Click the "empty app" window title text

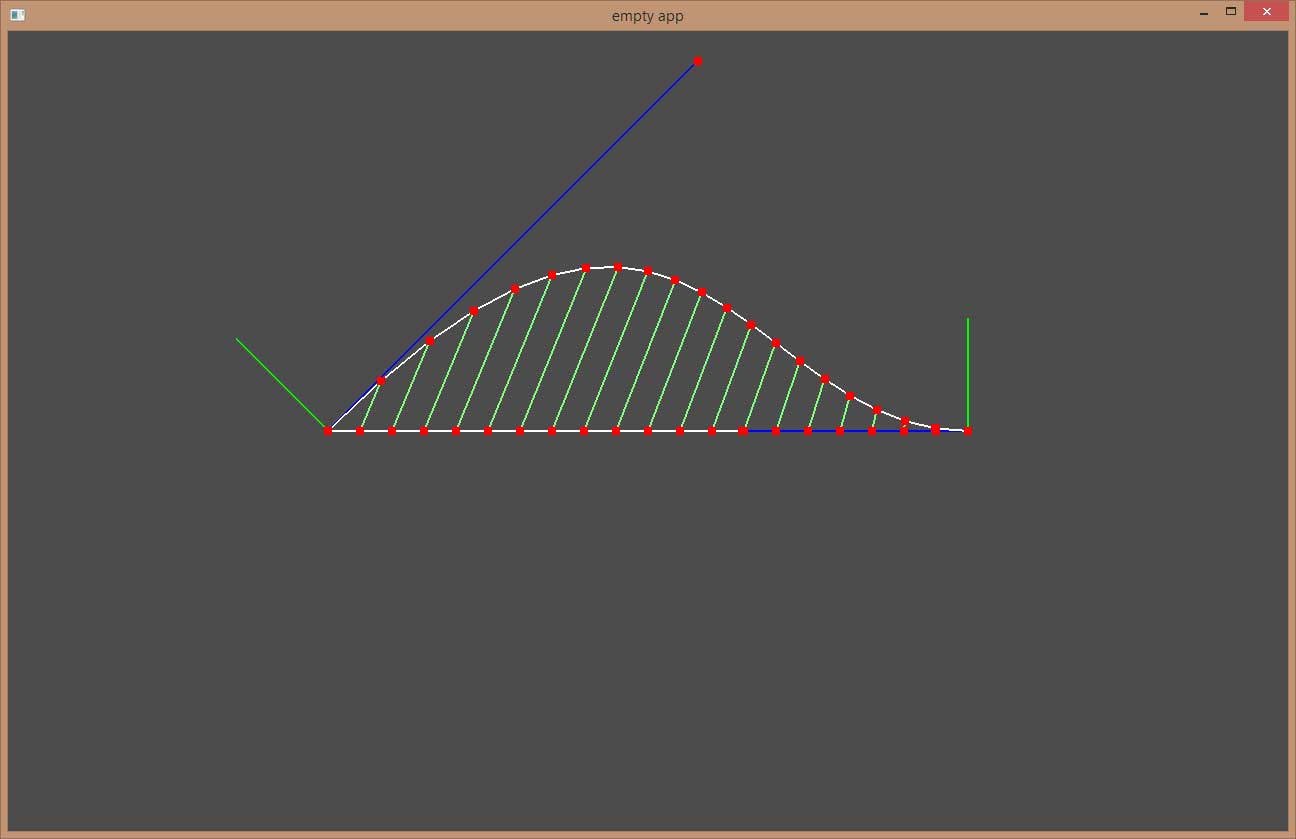click(647, 16)
